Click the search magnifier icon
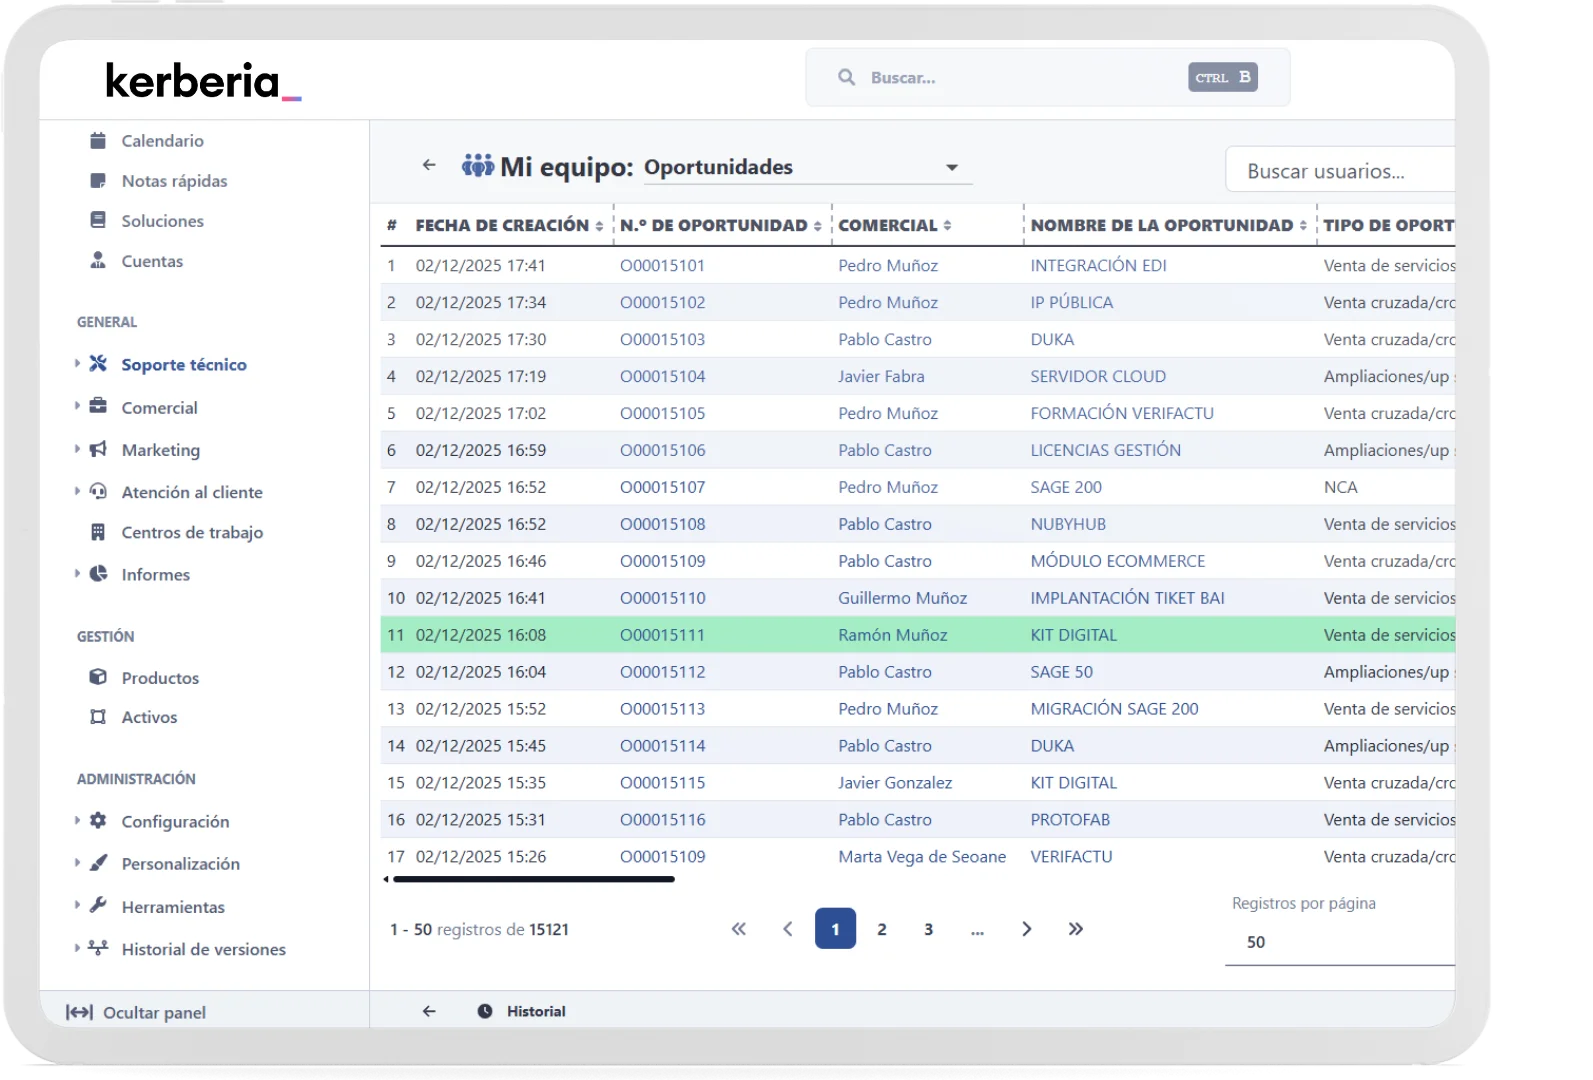The image size is (1593, 1080). pos(847,77)
